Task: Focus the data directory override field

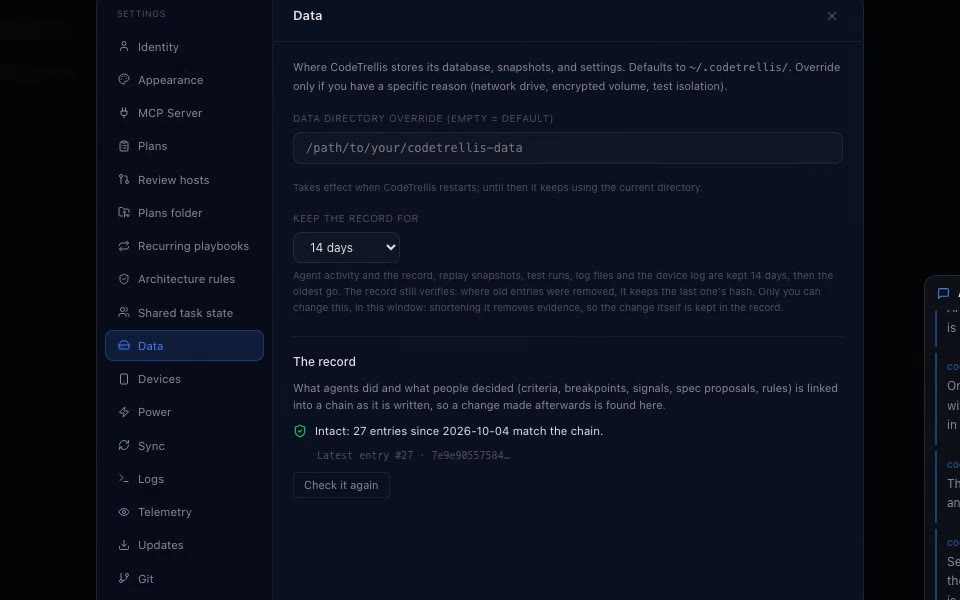Action: tap(568, 148)
